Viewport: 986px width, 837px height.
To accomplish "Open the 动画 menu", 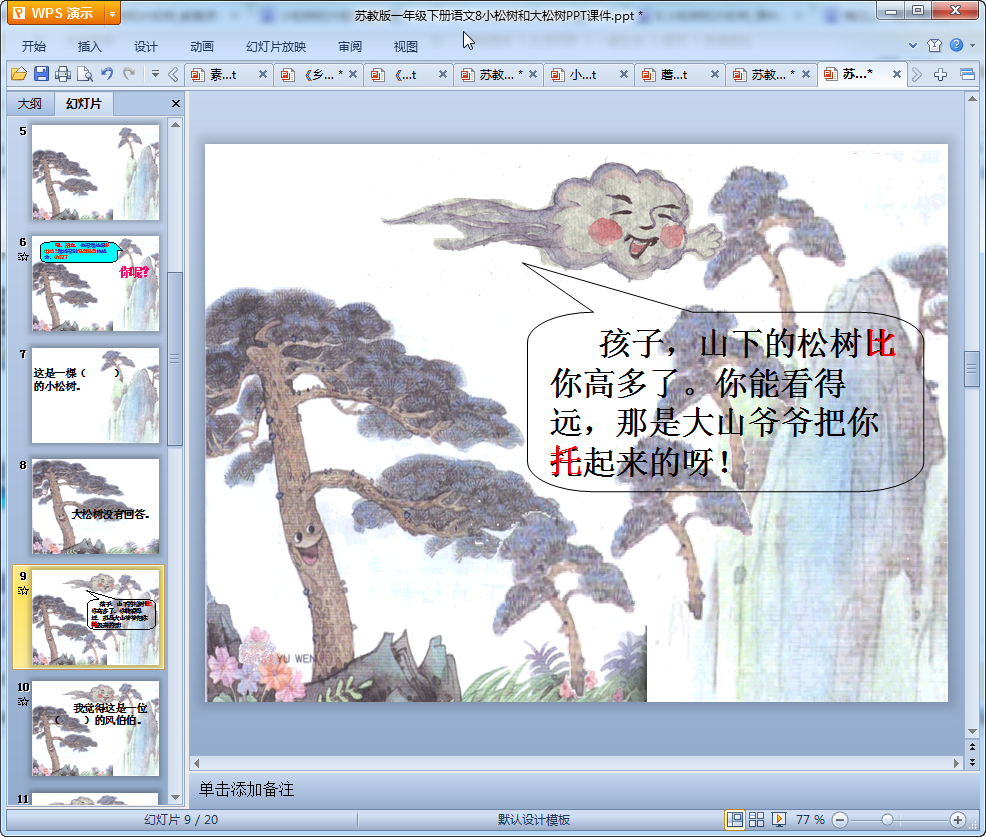I will 202,47.
